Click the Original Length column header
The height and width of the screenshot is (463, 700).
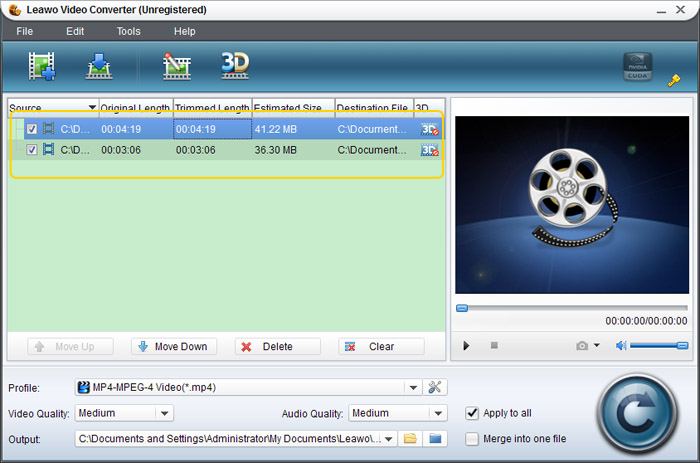[x=136, y=108]
